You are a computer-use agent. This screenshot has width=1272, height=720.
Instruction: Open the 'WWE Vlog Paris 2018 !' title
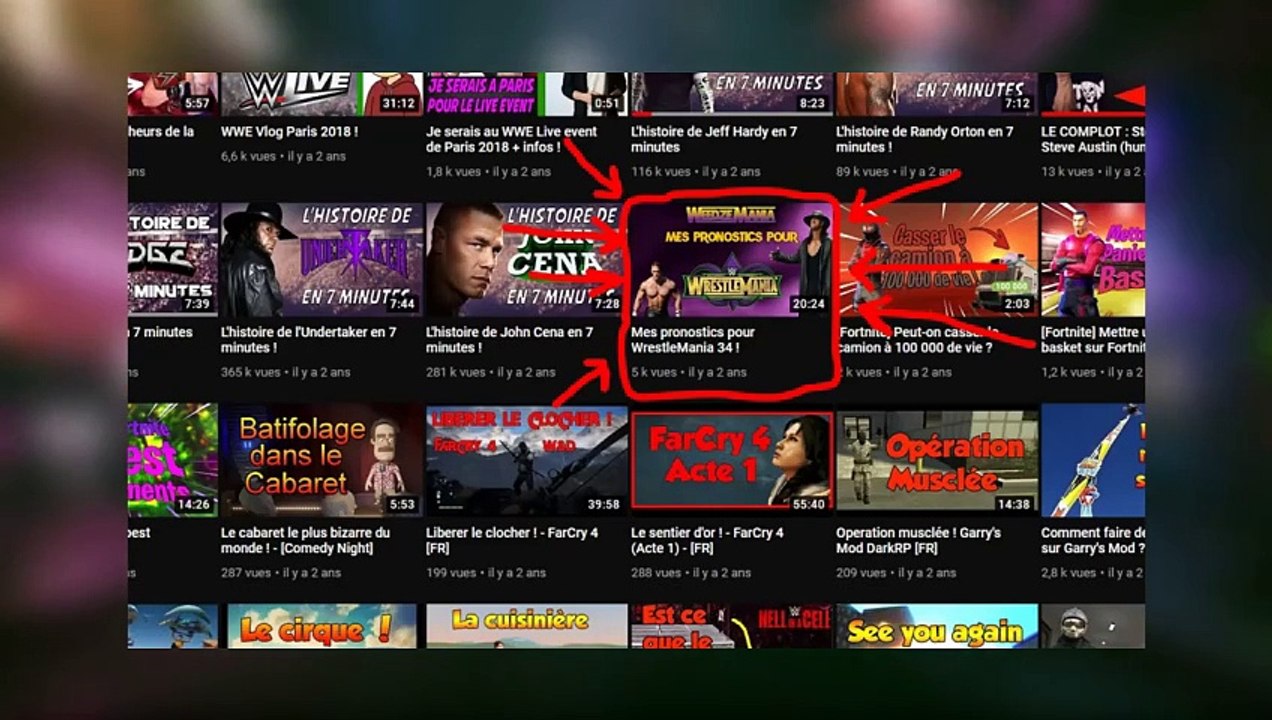pos(289,132)
